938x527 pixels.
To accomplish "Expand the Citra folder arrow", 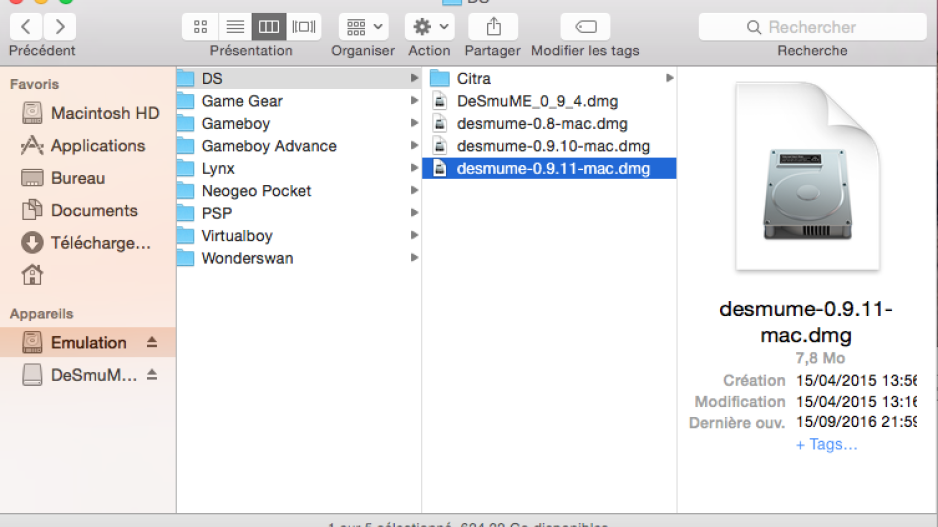I will click(669, 78).
